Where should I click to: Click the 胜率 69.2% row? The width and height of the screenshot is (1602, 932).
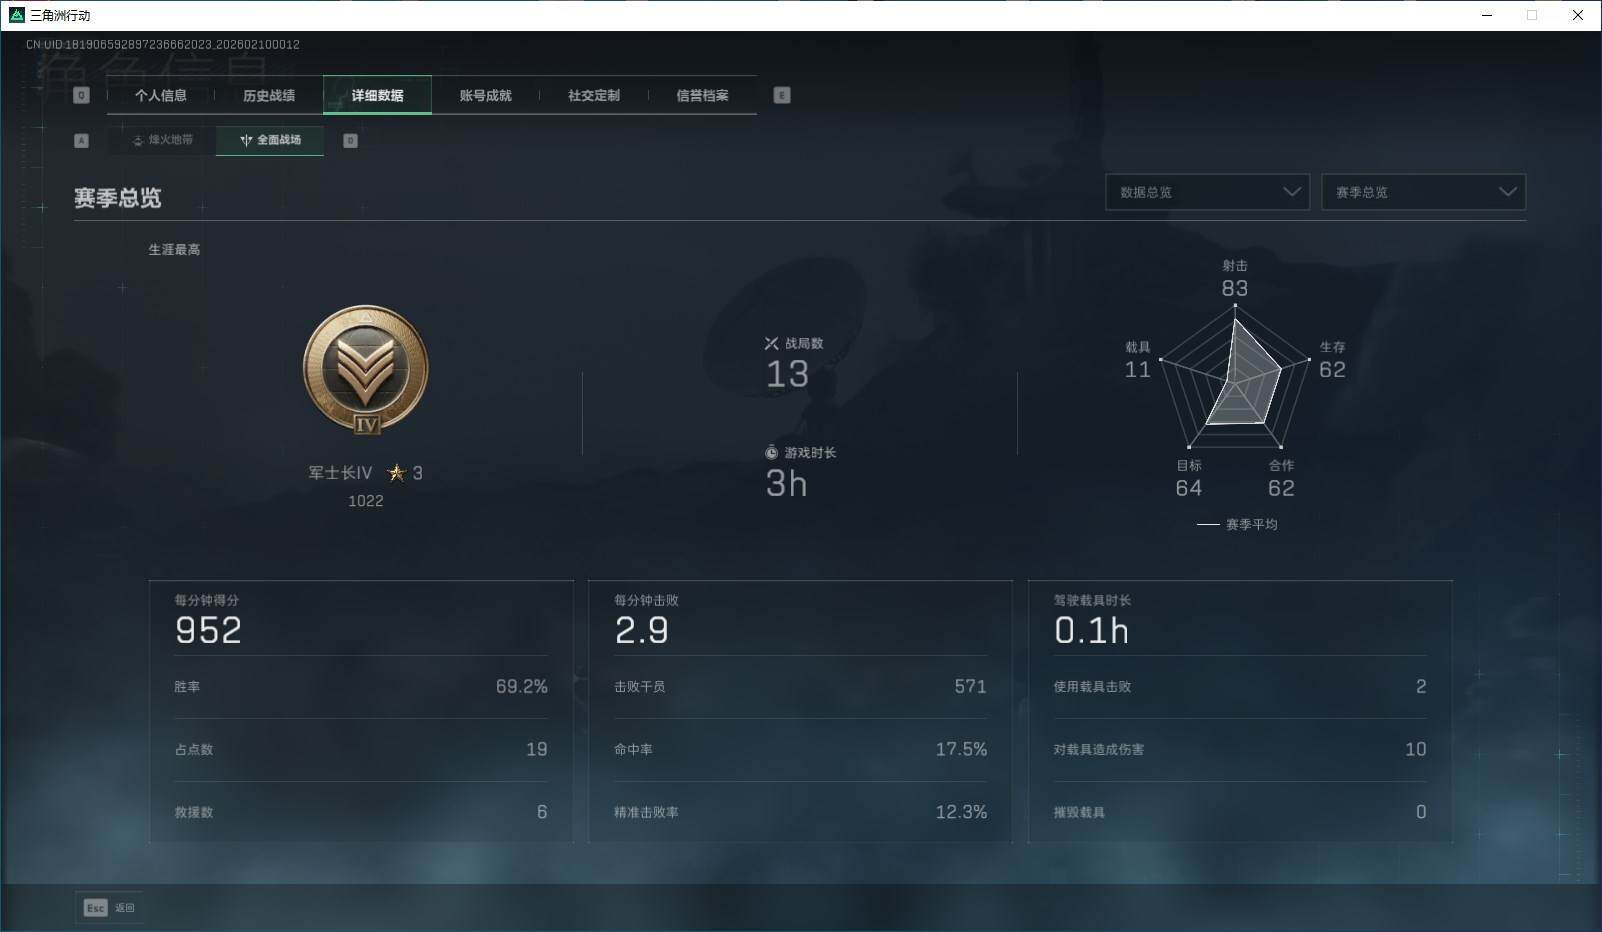tap(361, 687)
